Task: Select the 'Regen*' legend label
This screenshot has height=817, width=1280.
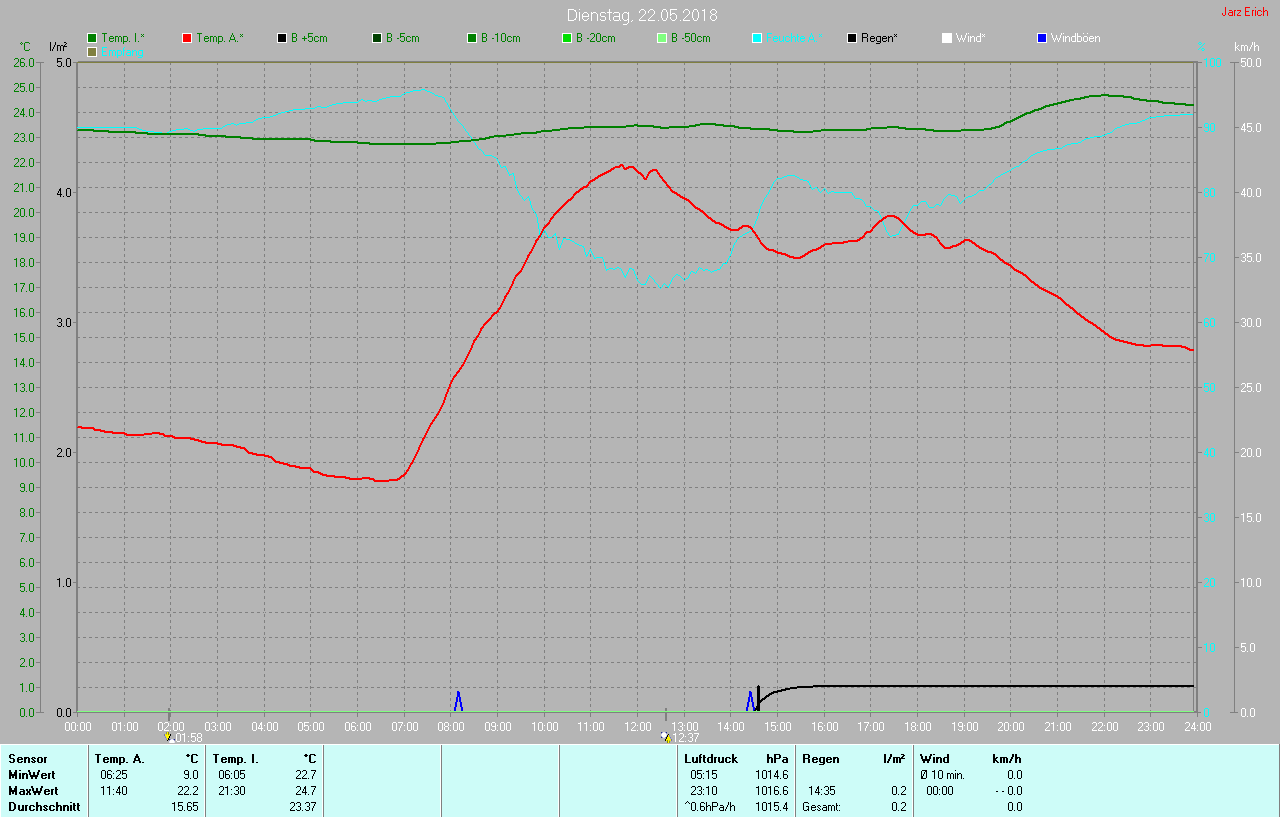Action: click(879, 38)
